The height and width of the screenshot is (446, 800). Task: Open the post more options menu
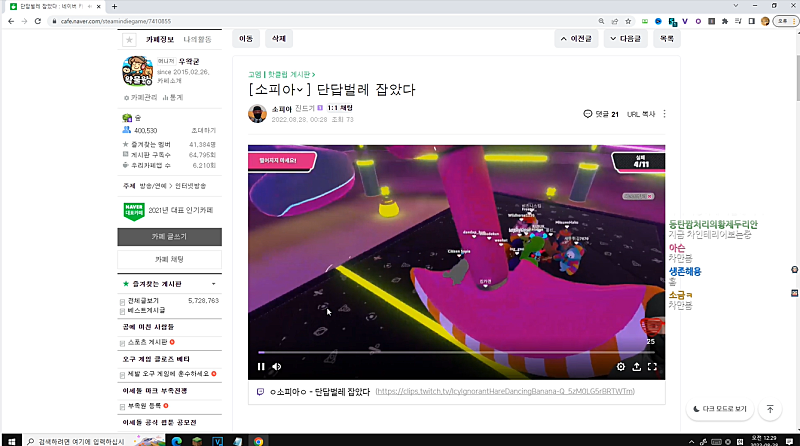click(664, 114)
